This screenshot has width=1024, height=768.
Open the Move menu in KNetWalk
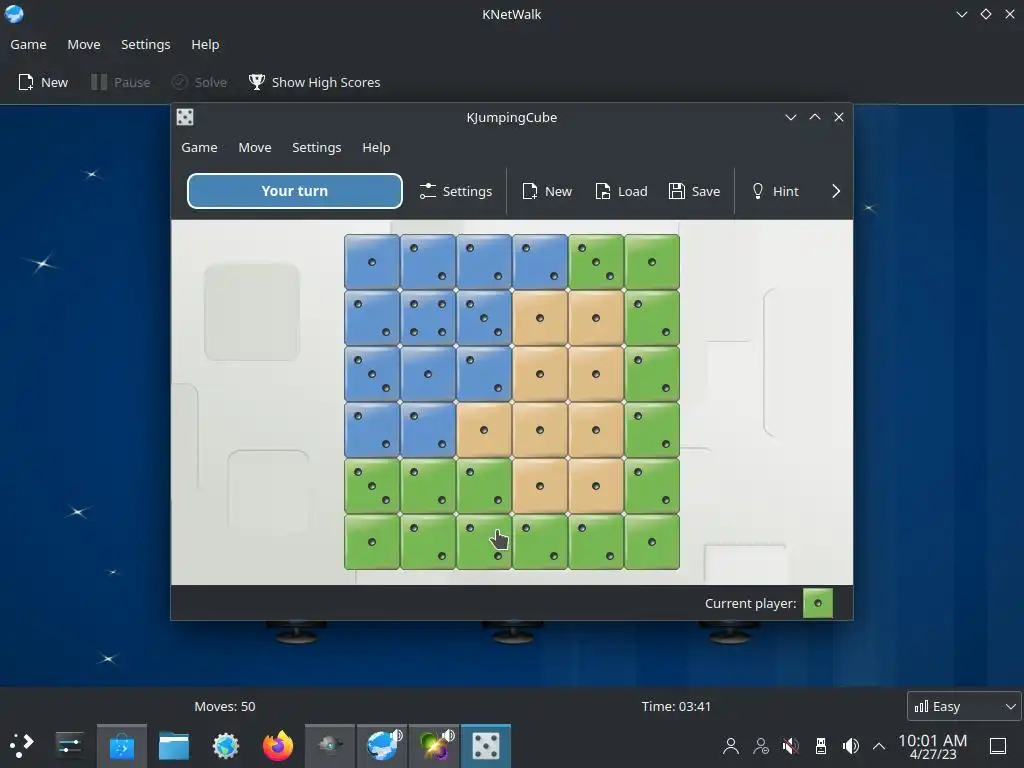pyautogui.click(x=84, y=44)
